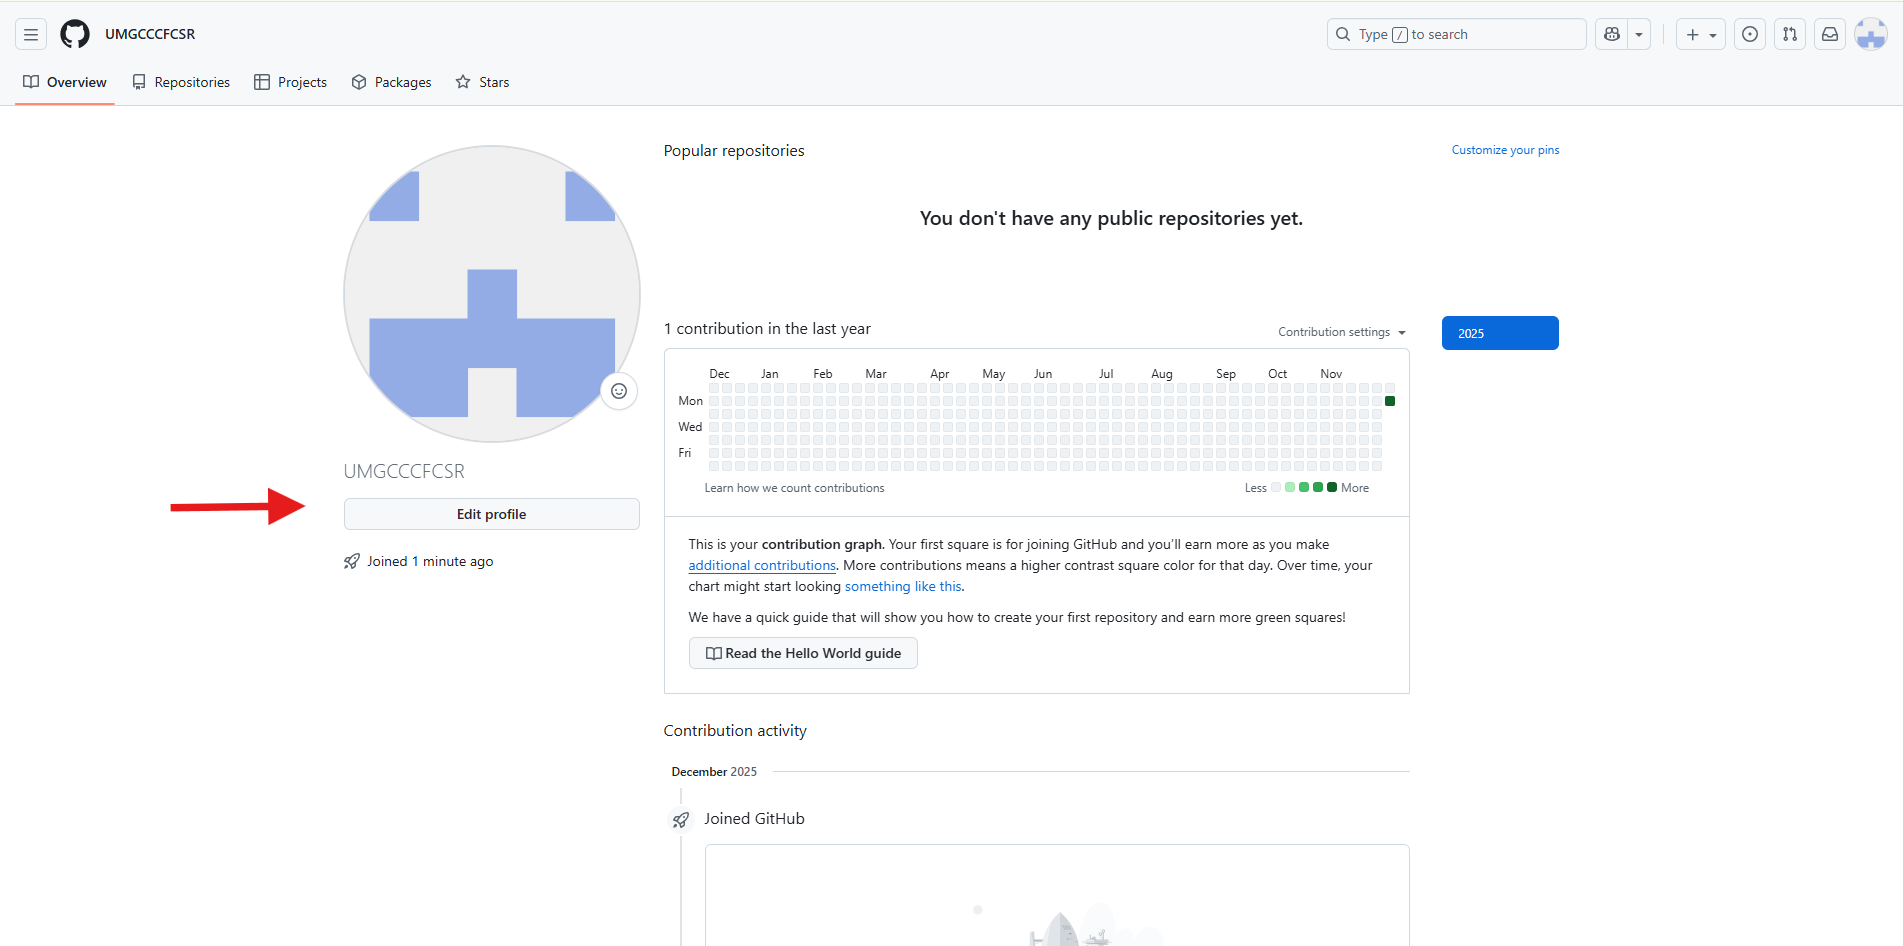Go to the Stars tab

click(x=483, y=82)
